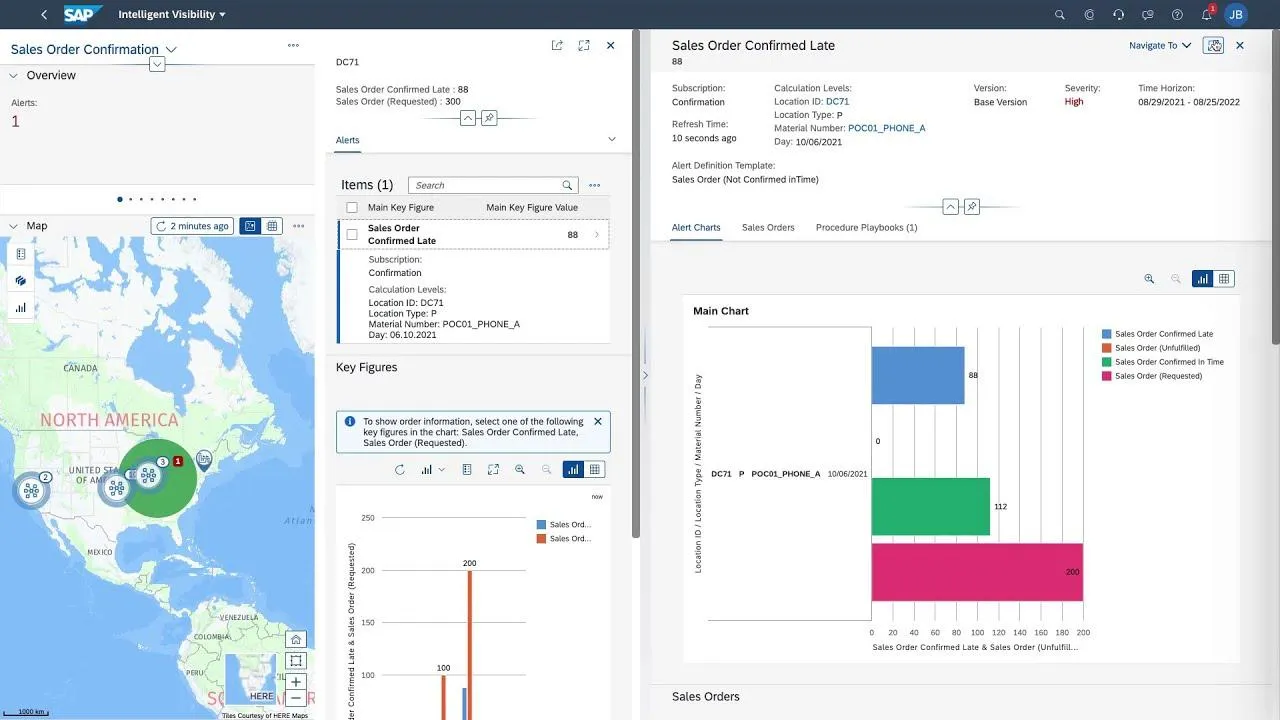Viewport: 1280px width, 720px height.
Task: Open more options for the Items list
Action: tap(594, 185)
